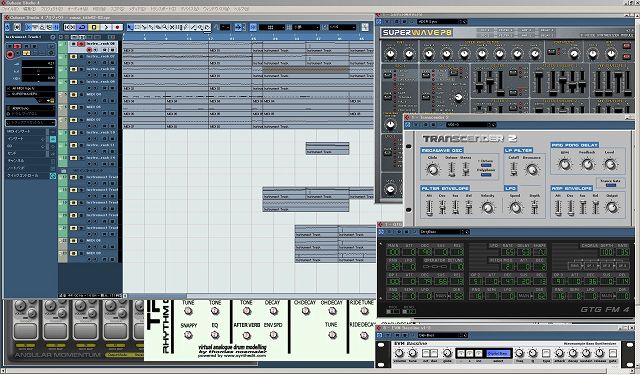Toggle Trance Gate switch in Transcender 2
Screen dimensions: 640x375
point(611,185)
